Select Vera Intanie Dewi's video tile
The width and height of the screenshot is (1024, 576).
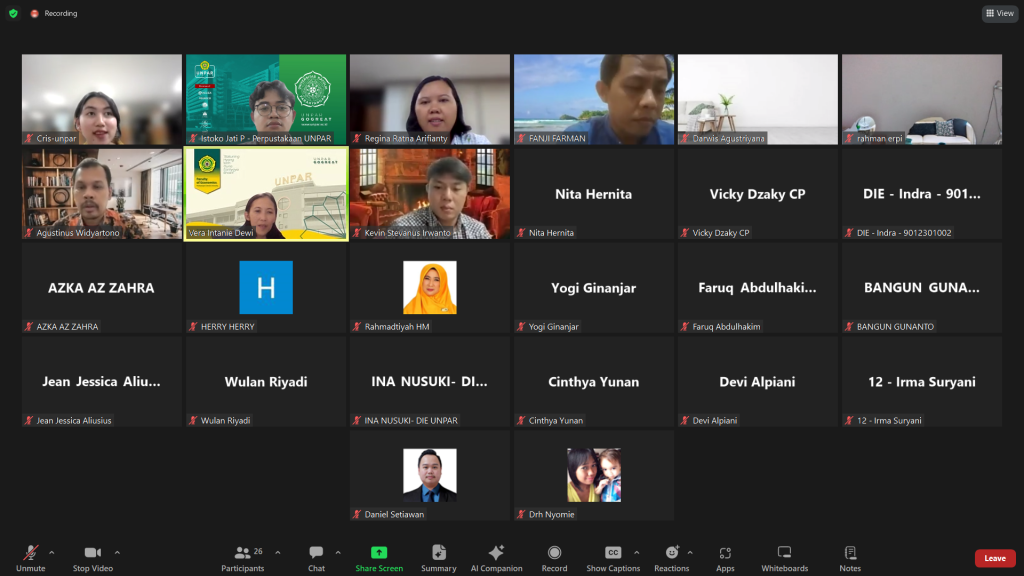pyautogui.click(x=266, y=194)
